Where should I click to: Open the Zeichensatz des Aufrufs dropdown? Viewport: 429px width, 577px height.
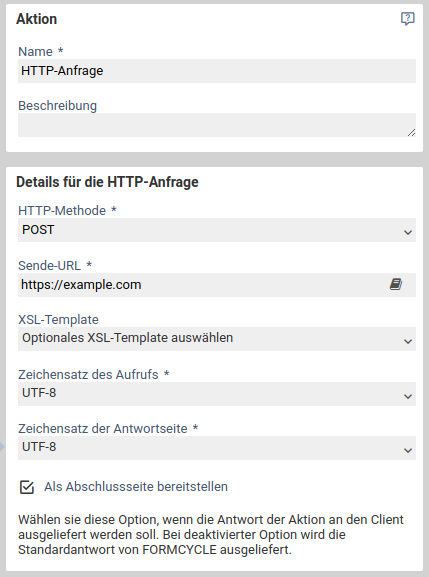click(217, 393)
